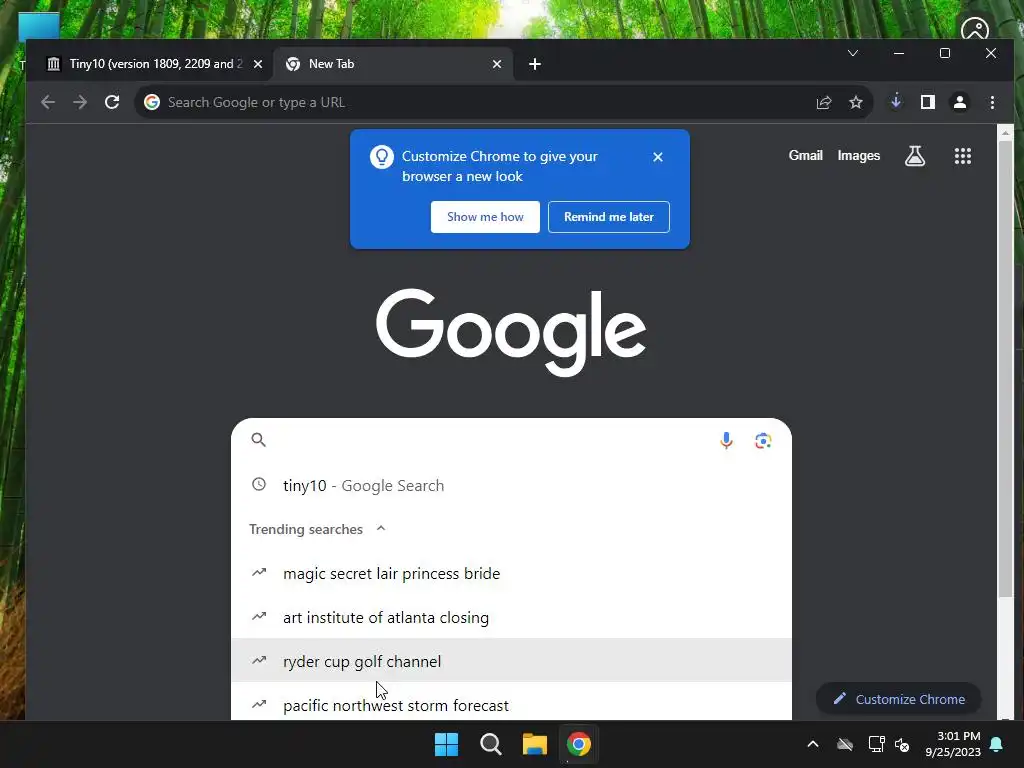Viewport: 1024px width, 768px height.
Task: Click the page vertical scrollbar thumb
Action: (x=1005, y=370)
